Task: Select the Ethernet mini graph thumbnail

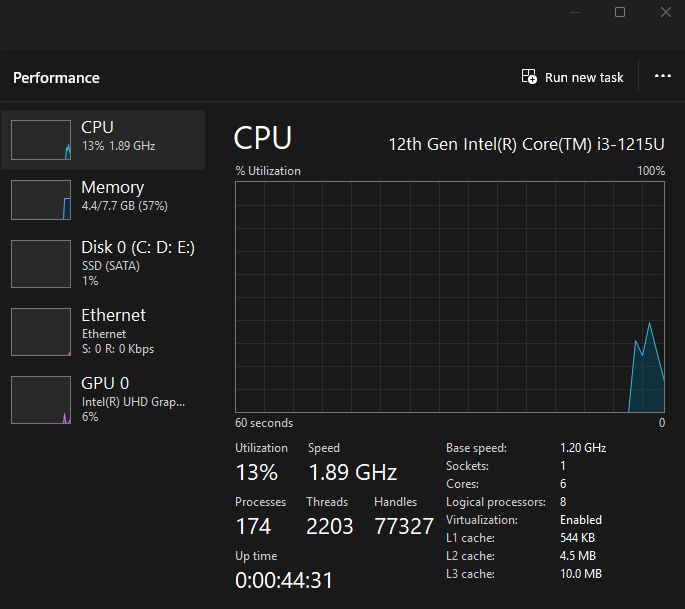Action: click(41, 332)
